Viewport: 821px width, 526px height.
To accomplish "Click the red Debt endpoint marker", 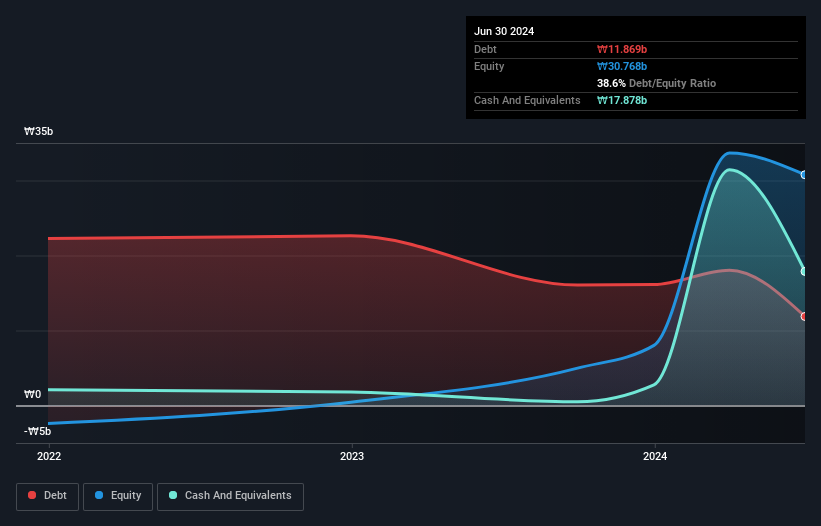I will 804,317.
